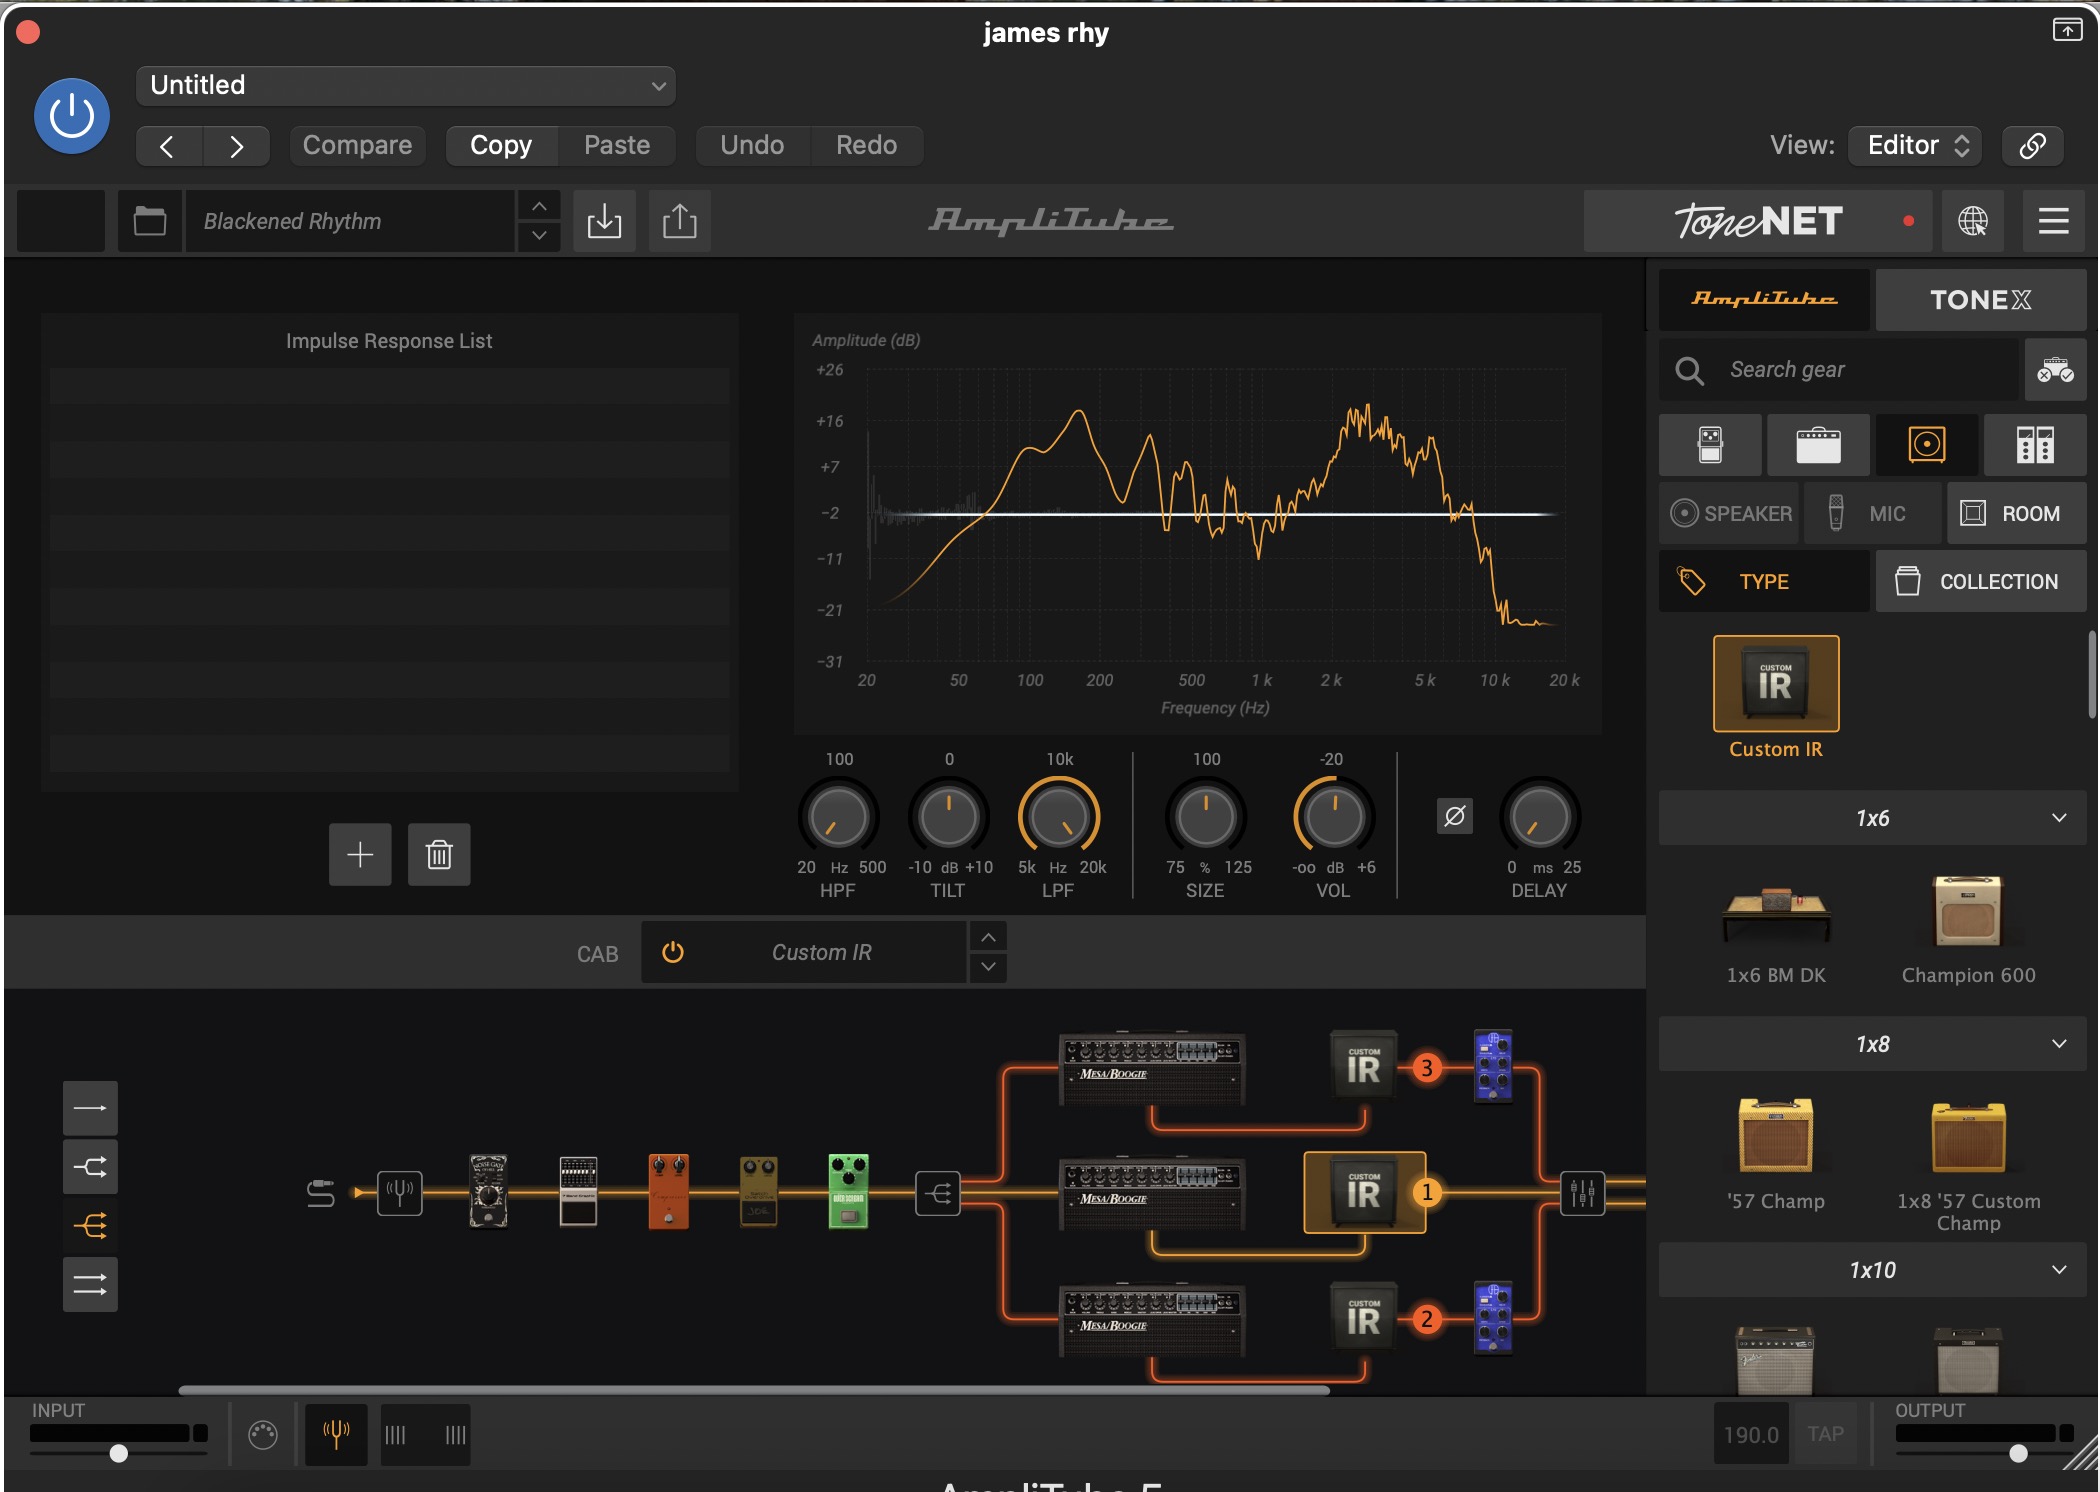Click the share export preset icon
Image resolution: width=2100 pixels, height=1492 pixels.
680,221
